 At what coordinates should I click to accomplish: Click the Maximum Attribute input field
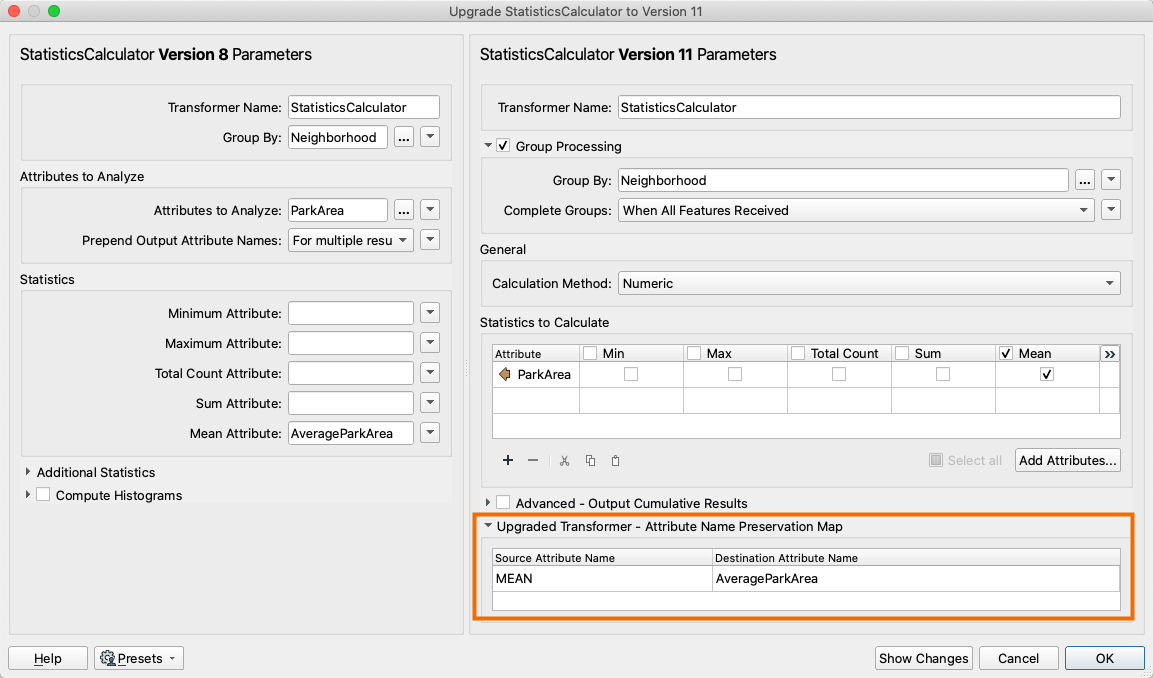(351, 343)
